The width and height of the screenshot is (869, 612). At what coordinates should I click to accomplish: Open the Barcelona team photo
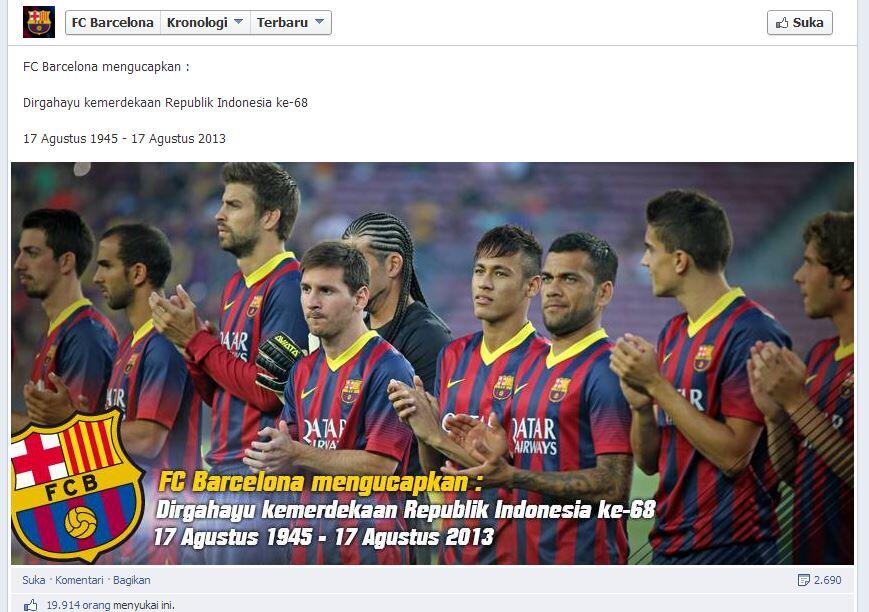[432, 363]
